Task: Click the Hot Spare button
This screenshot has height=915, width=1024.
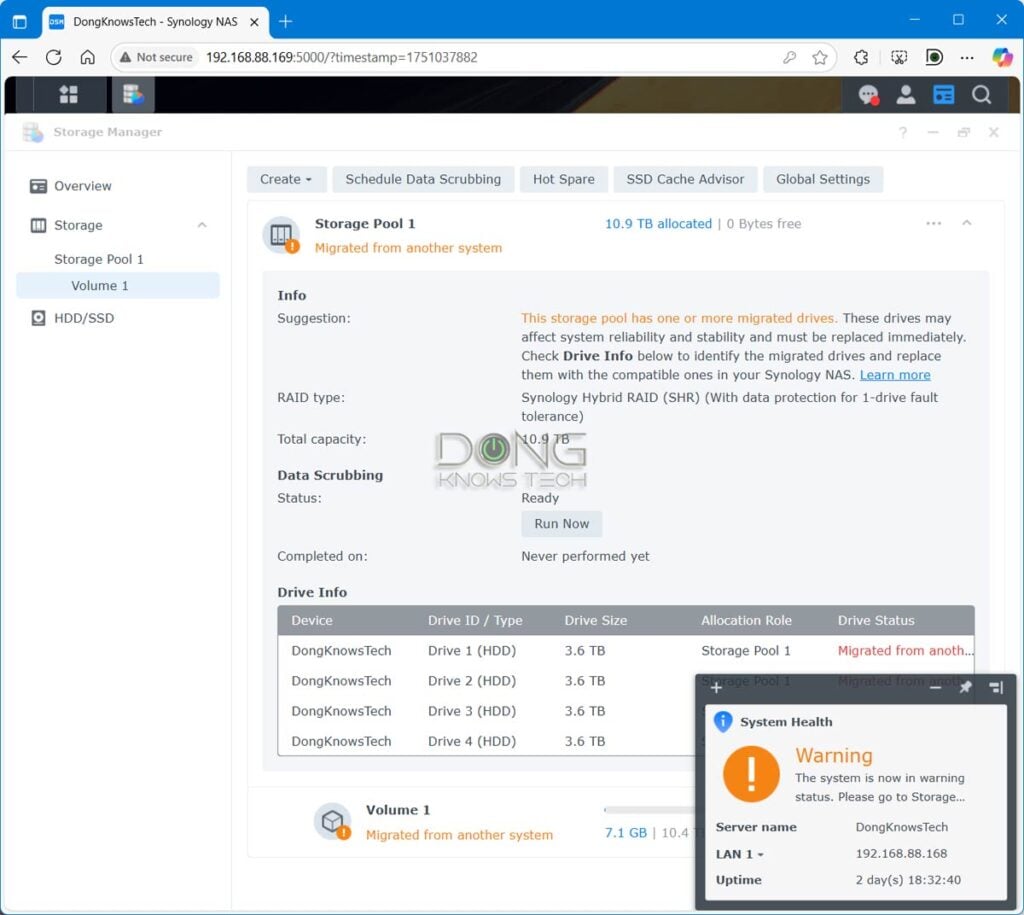Action: [x=564, y=179]
